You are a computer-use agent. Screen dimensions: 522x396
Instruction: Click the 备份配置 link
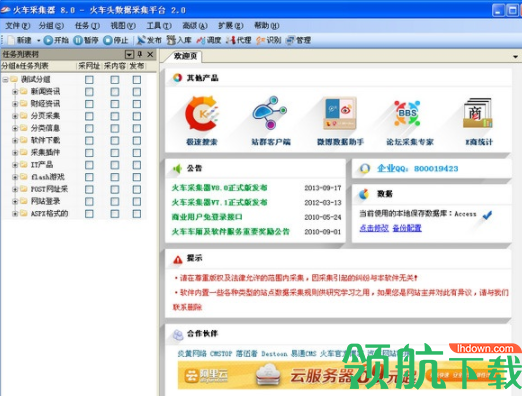[407, 228]
